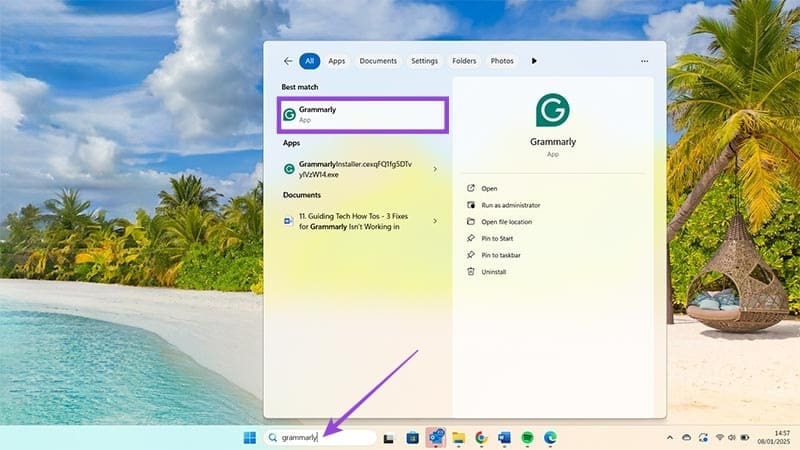Uninstall Grammarly from the actions list
Screen dimensions: 800x450
tap(494, 271)
